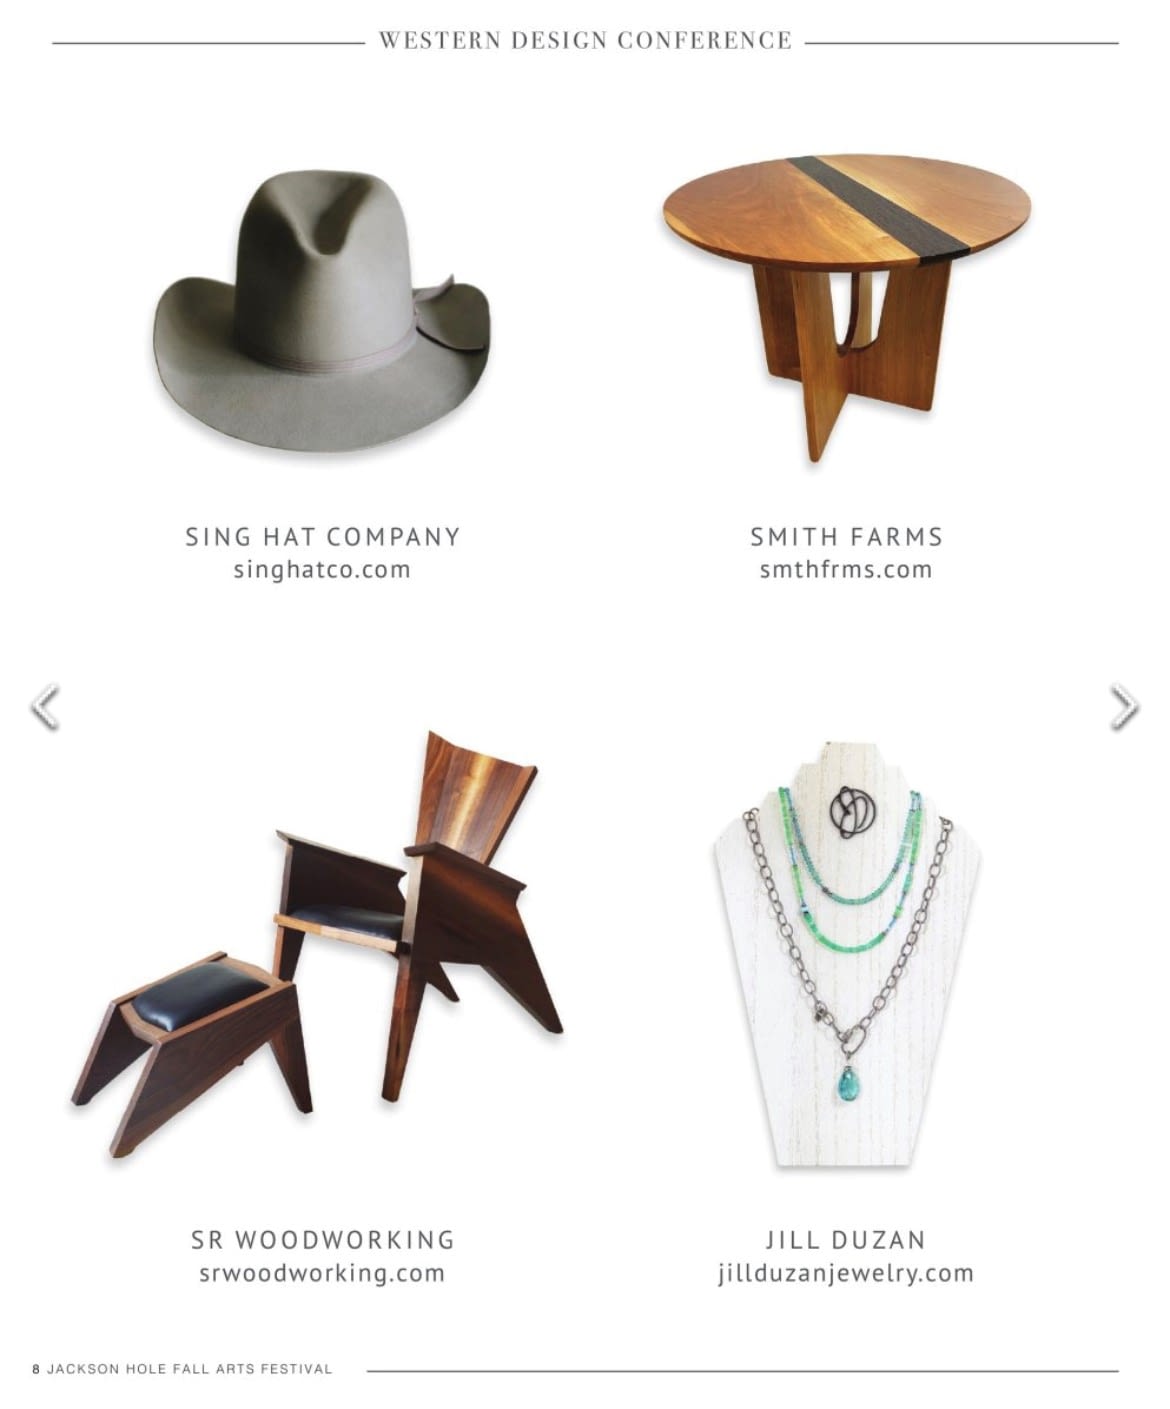Image resolution: width=1170 pixels, height=1409 pixels.
Task: Click the teal teardrop pendant
Action: 849,1080
